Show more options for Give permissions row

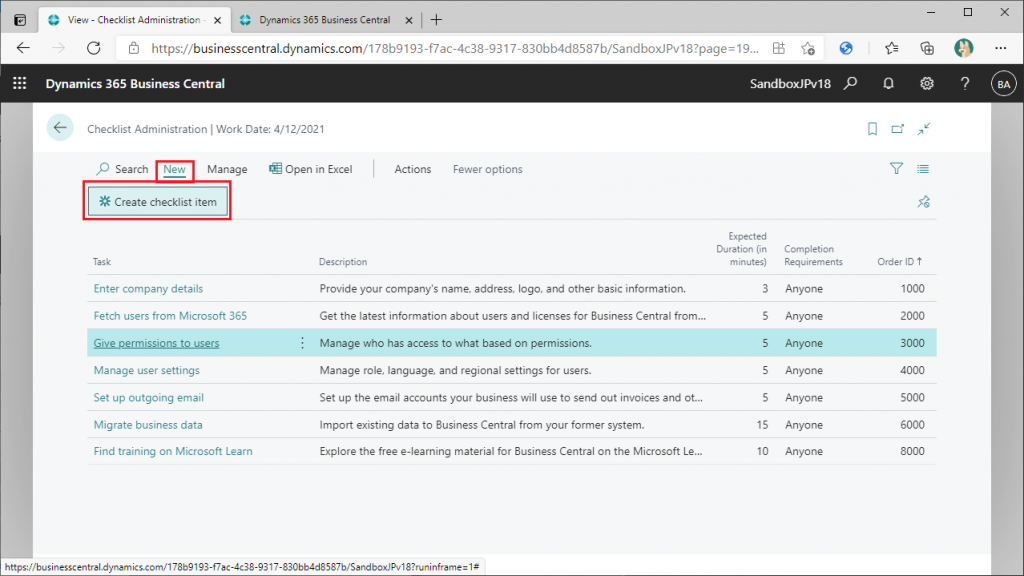[x=302, y=343]
